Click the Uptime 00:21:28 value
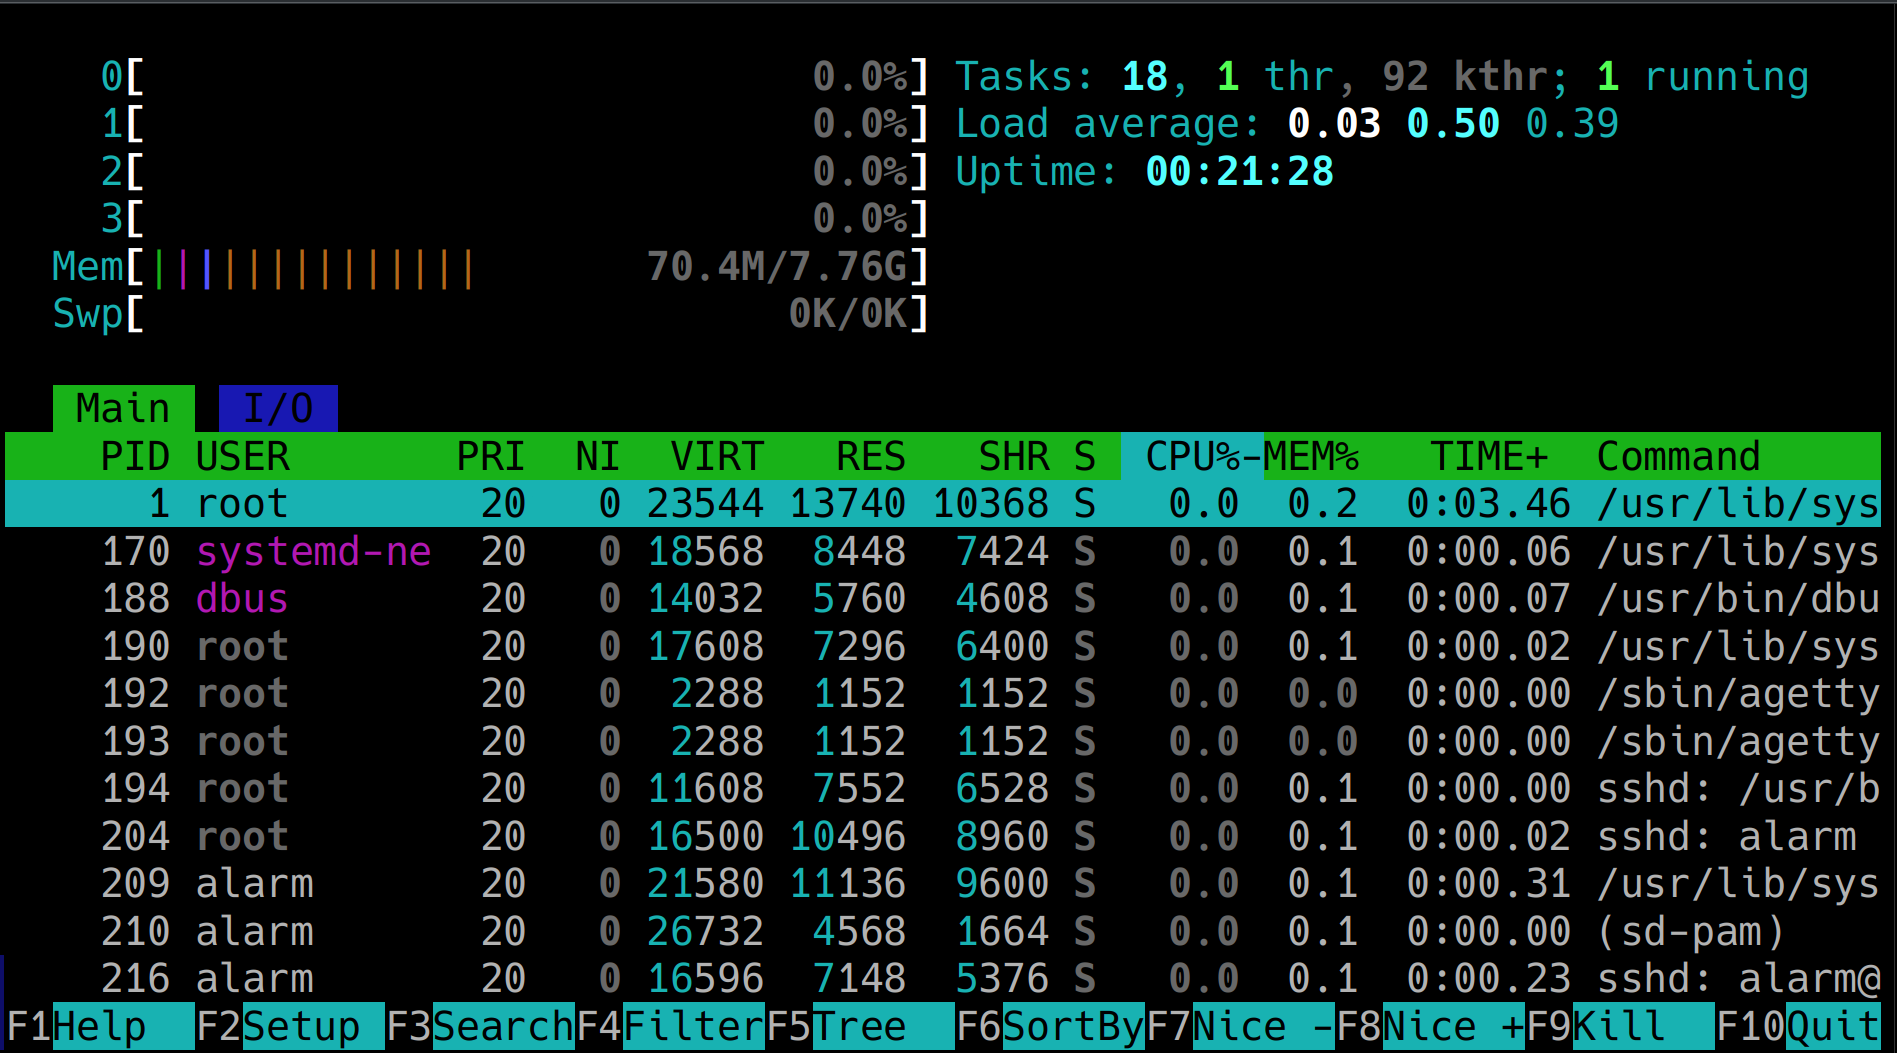1897x1053 pixels. (1239, 171)
